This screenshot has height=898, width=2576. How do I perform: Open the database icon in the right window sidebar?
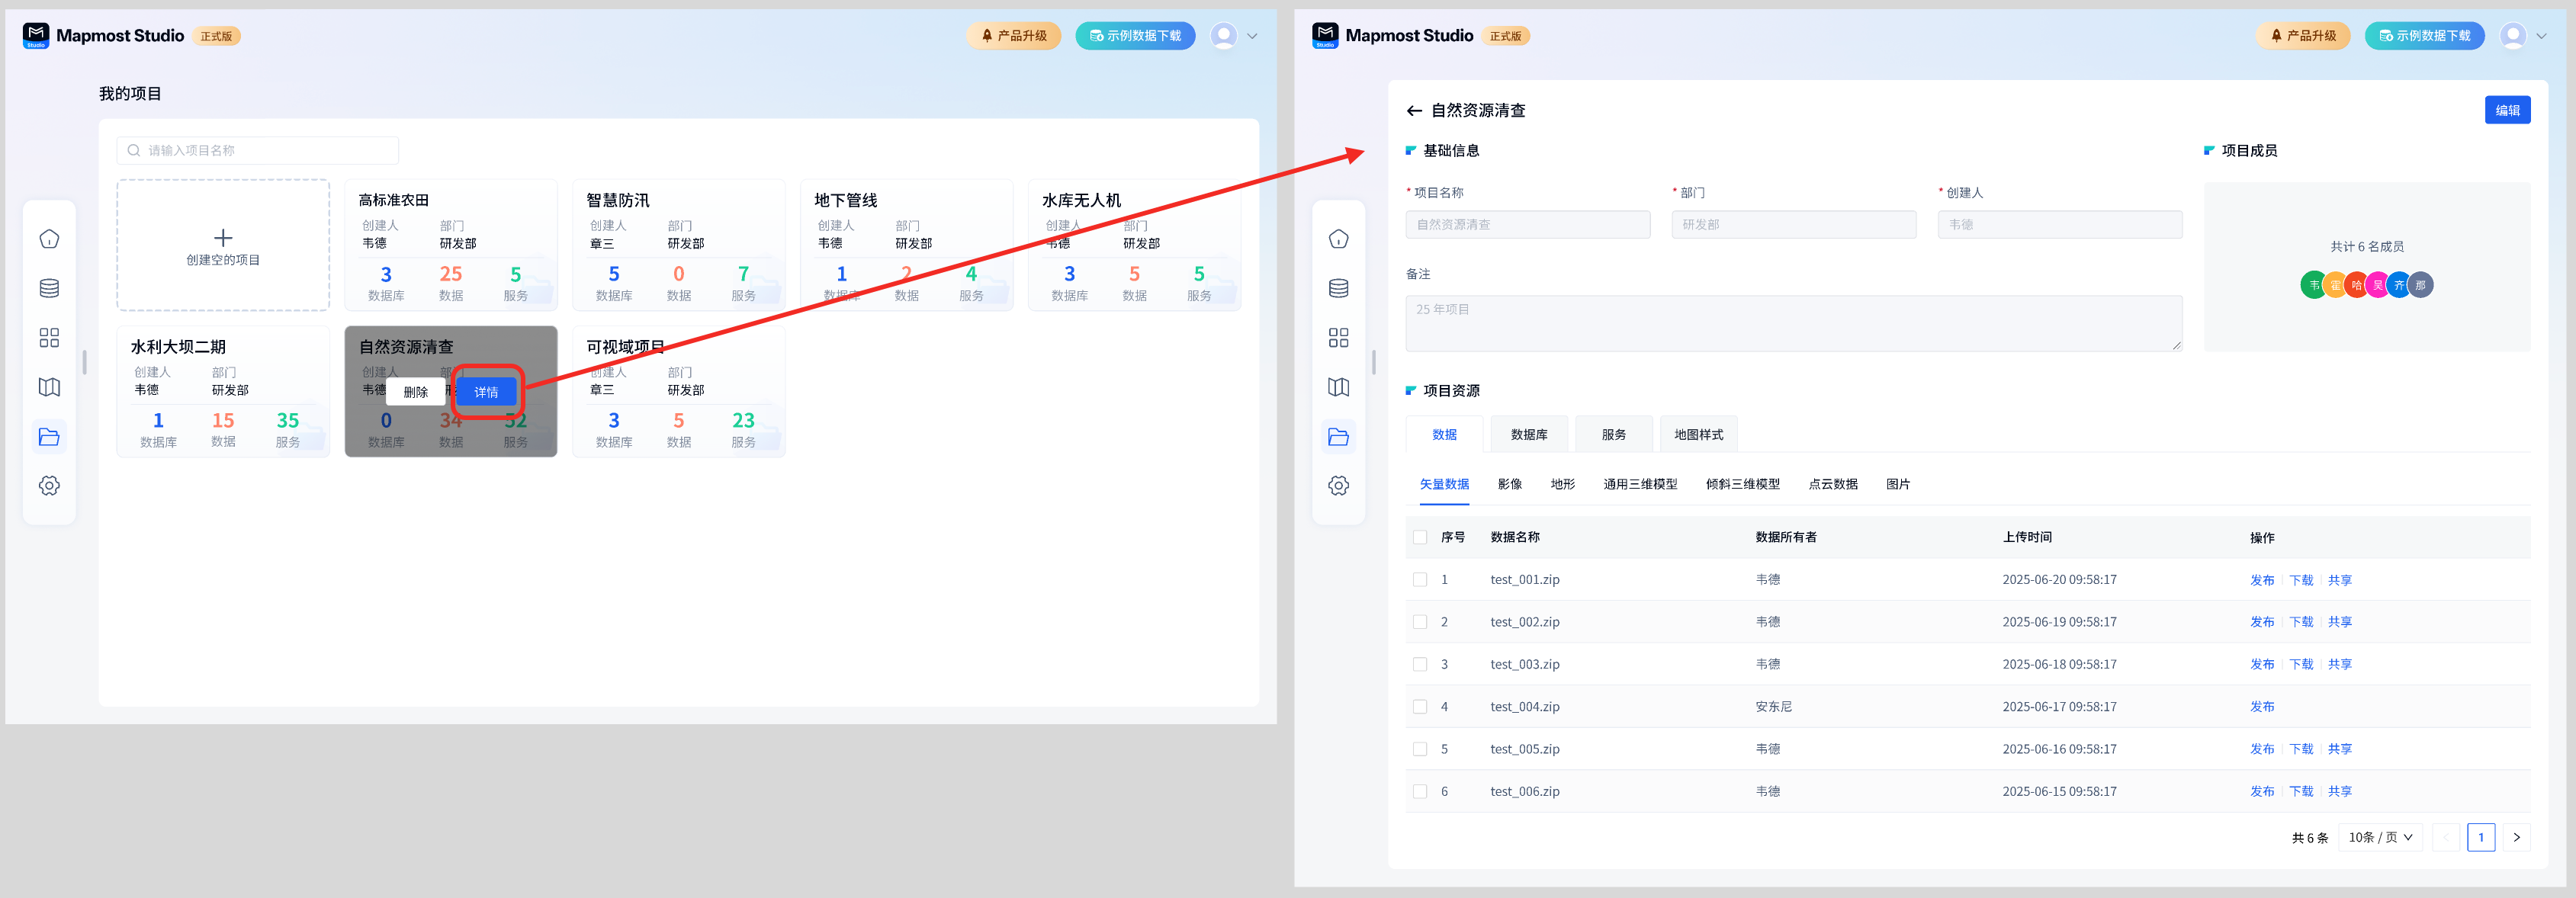[x=1338, y=288]
